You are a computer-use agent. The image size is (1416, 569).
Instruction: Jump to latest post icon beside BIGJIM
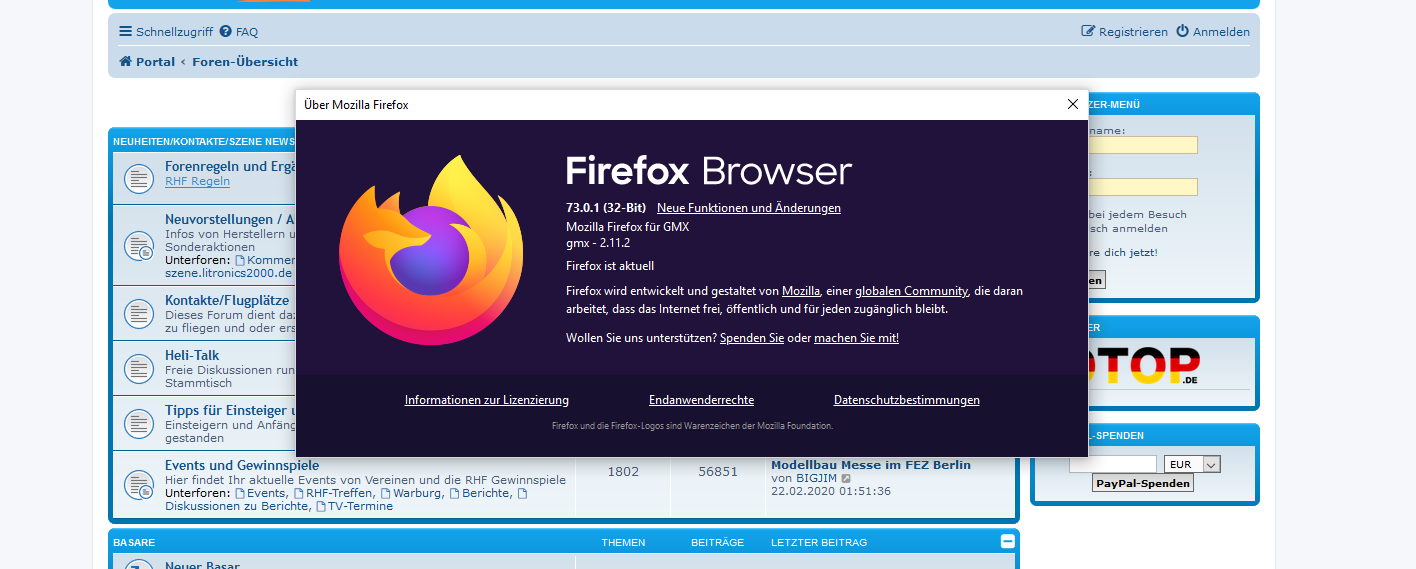(846, 478)
